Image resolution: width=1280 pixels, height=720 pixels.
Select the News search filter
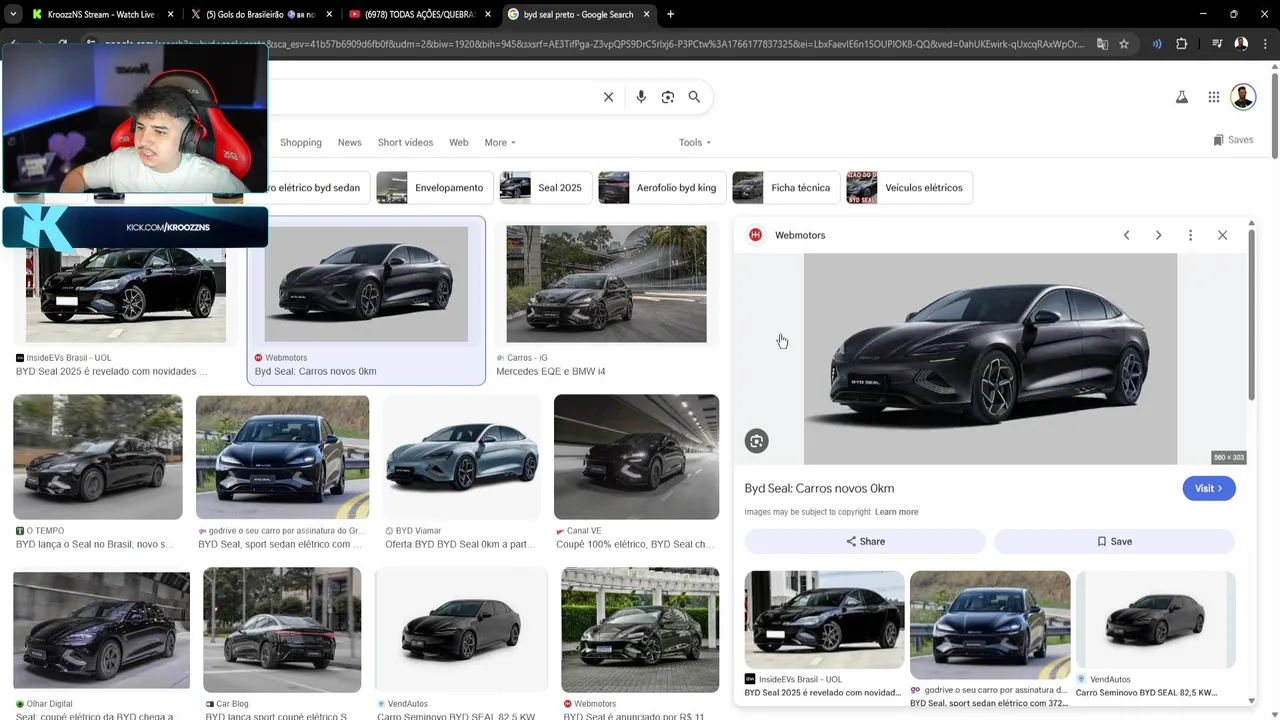349,142
